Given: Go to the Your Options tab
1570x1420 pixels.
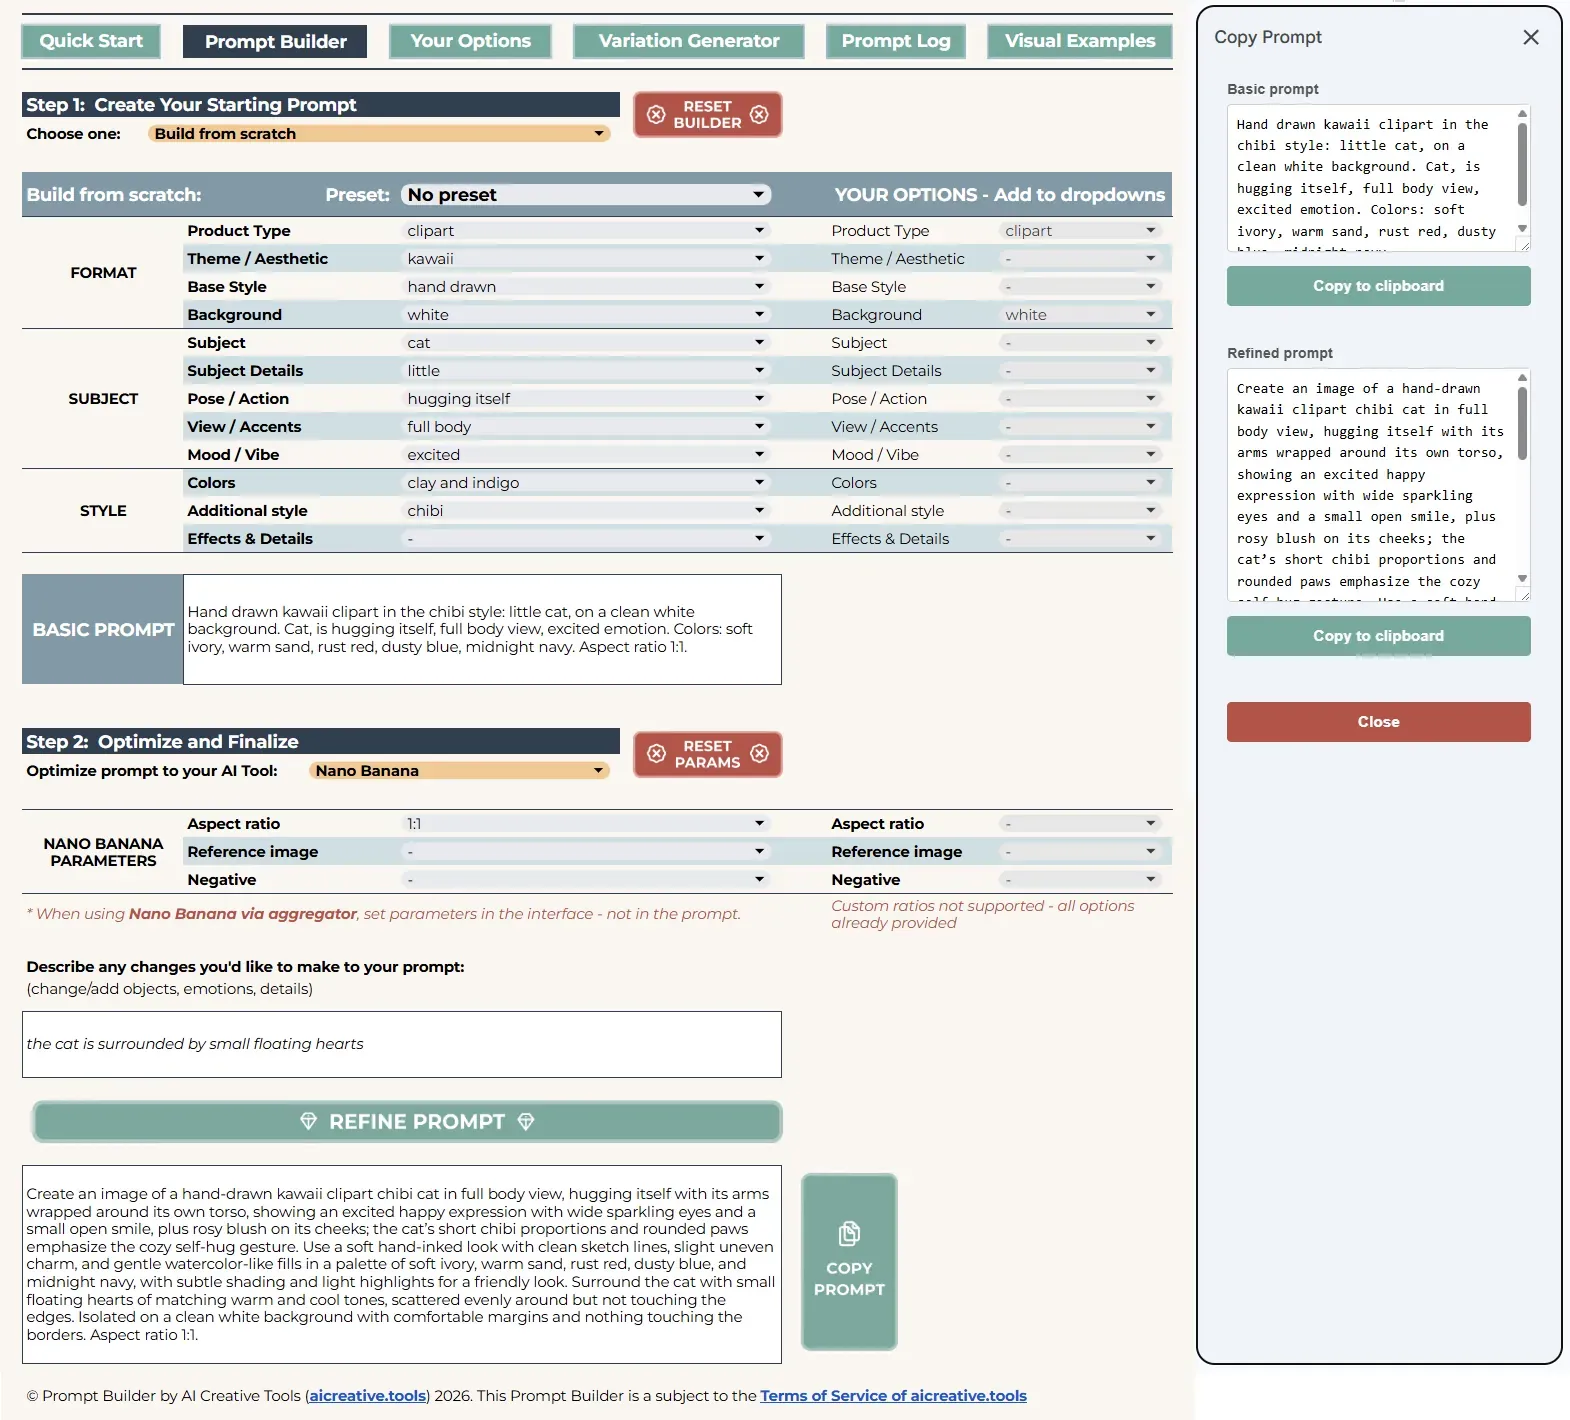Looking at the screenshot, I should pos(470,41).
